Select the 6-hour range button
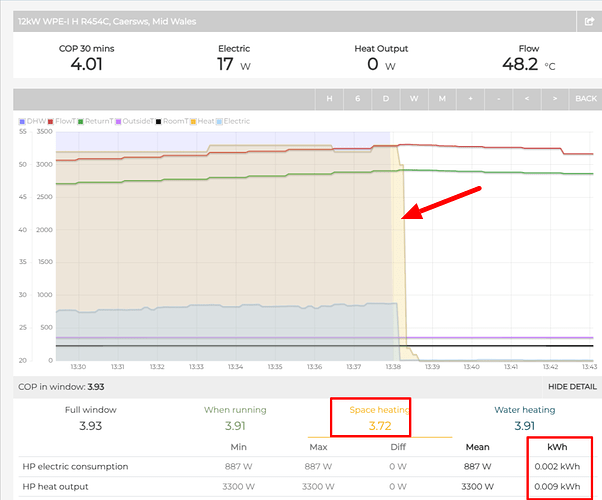The height and width of the screenshot is (500, 602). [357, 99]
